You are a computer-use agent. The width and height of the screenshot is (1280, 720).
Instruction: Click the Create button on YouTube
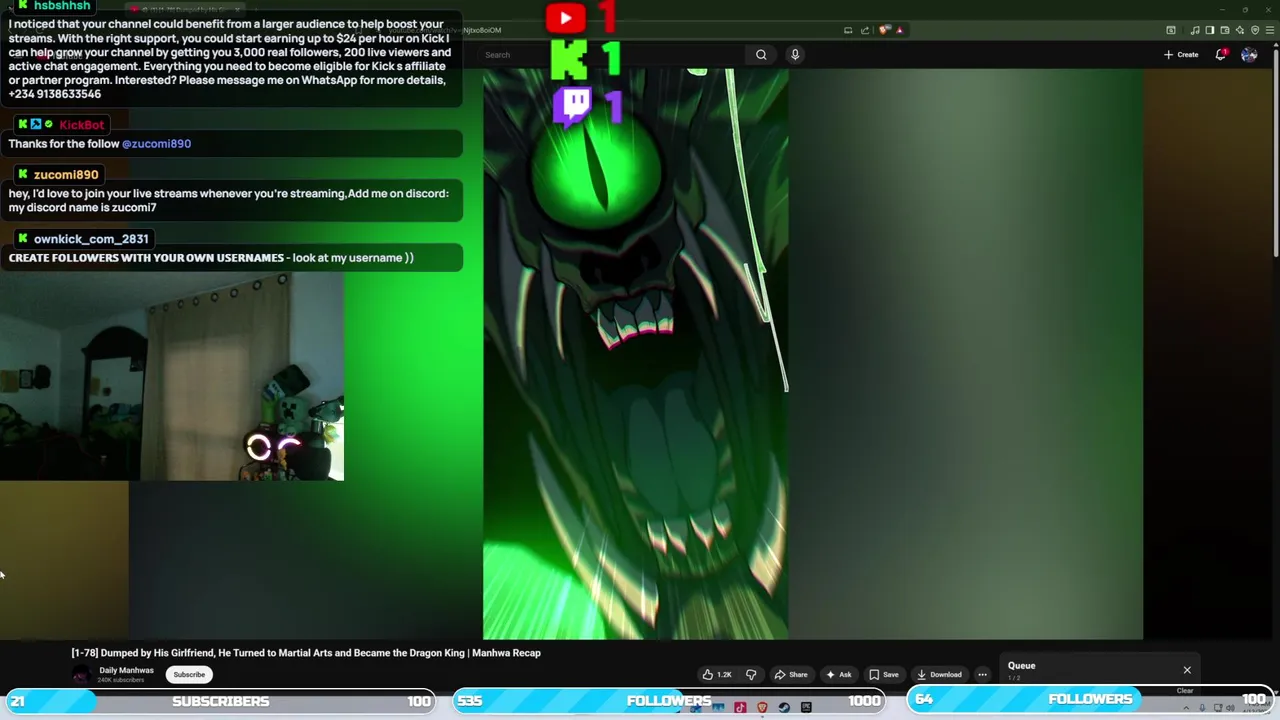pos(1181,55)
